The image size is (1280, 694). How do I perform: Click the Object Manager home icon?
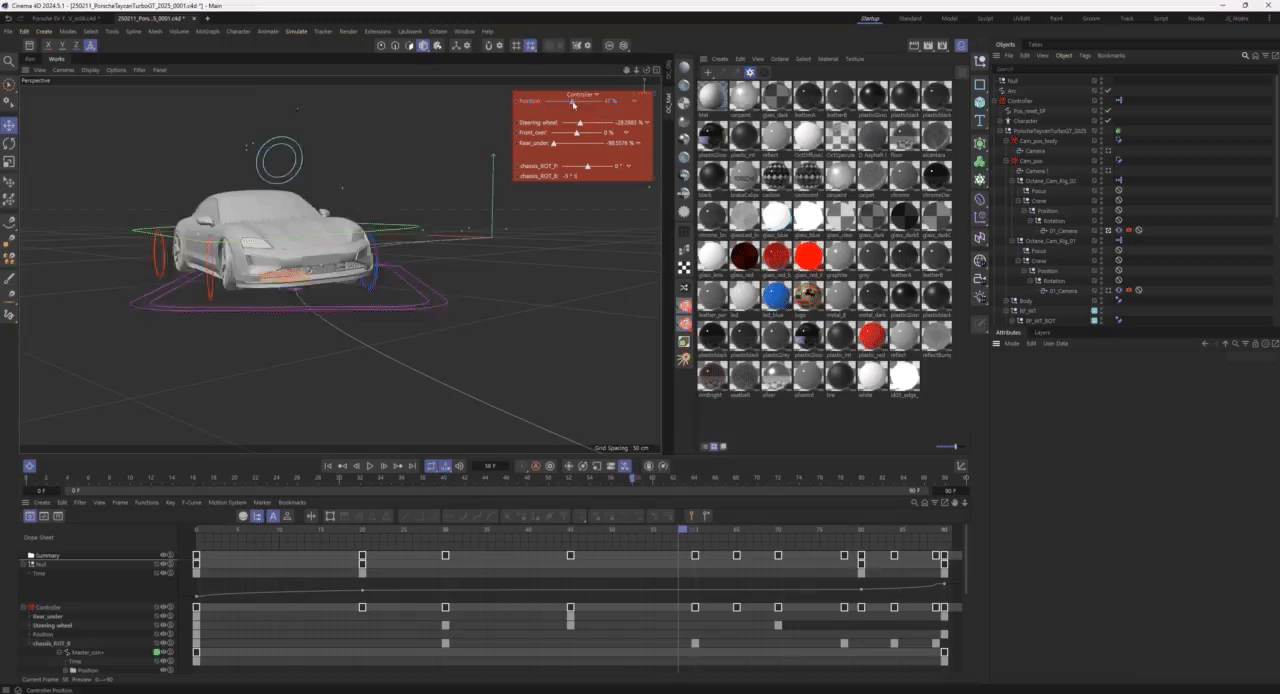pos(1254,56)
